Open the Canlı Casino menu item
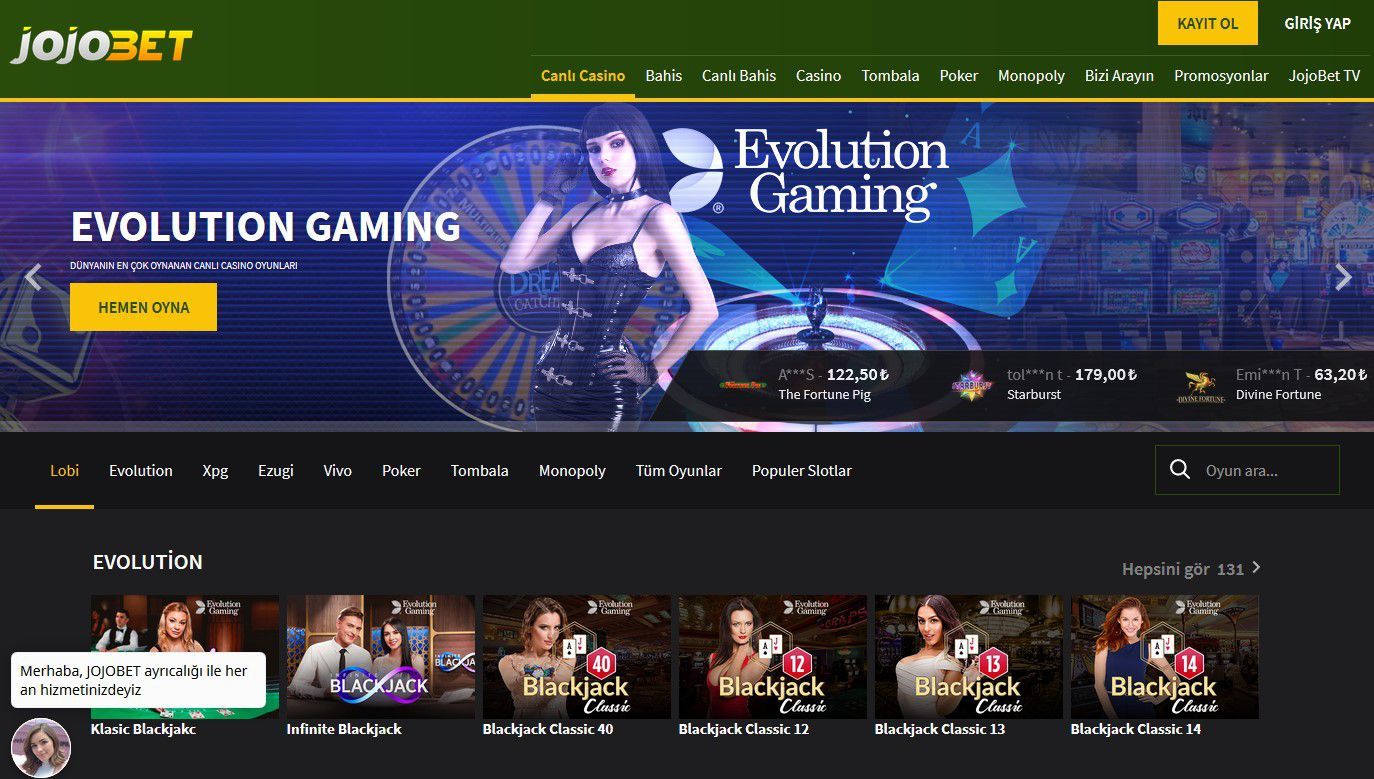1374x779 pixels. point(583,76)
